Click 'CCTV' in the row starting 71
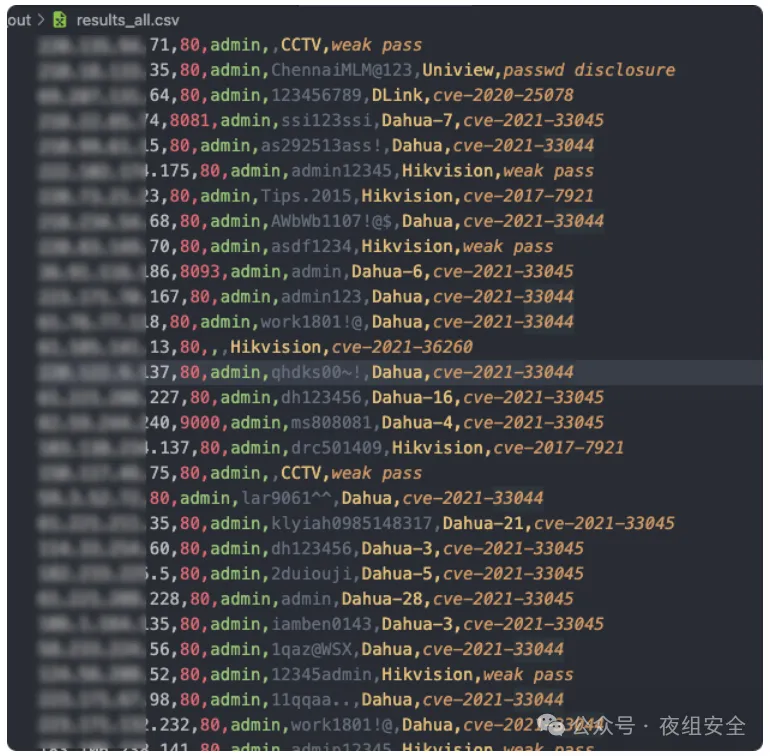 (301, 45)
